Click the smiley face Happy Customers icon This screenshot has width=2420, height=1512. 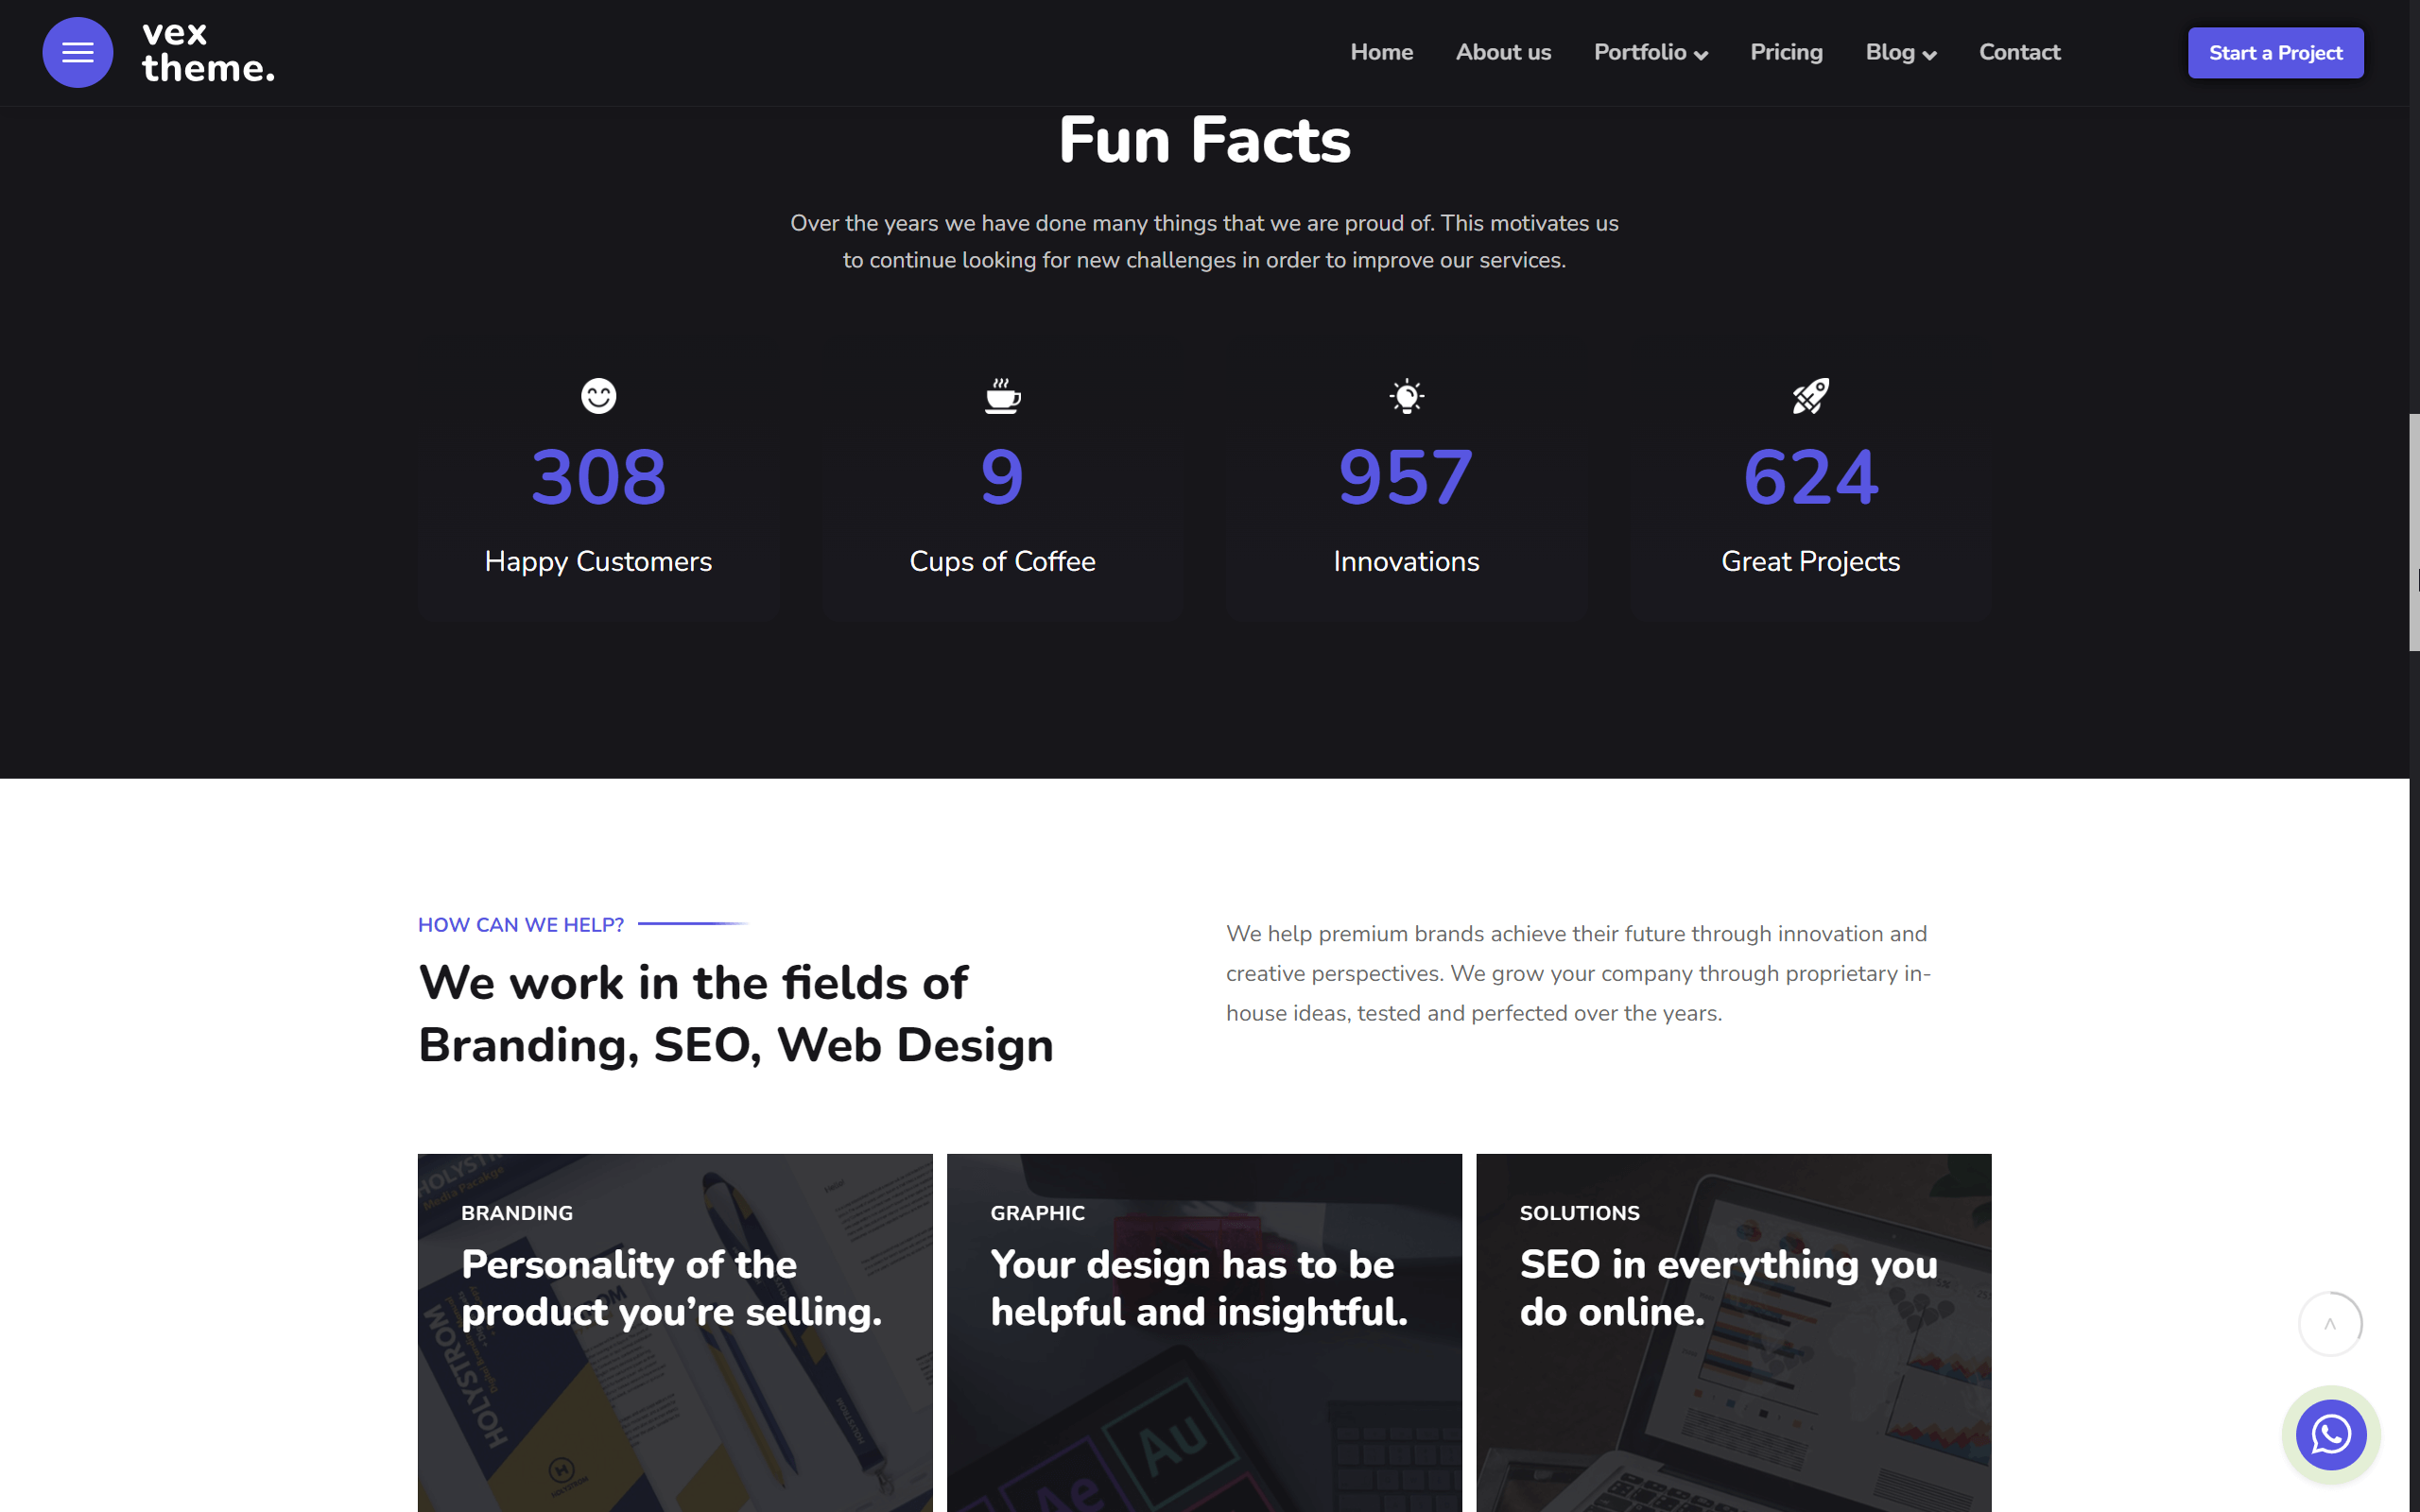click(x=598, y=396)
